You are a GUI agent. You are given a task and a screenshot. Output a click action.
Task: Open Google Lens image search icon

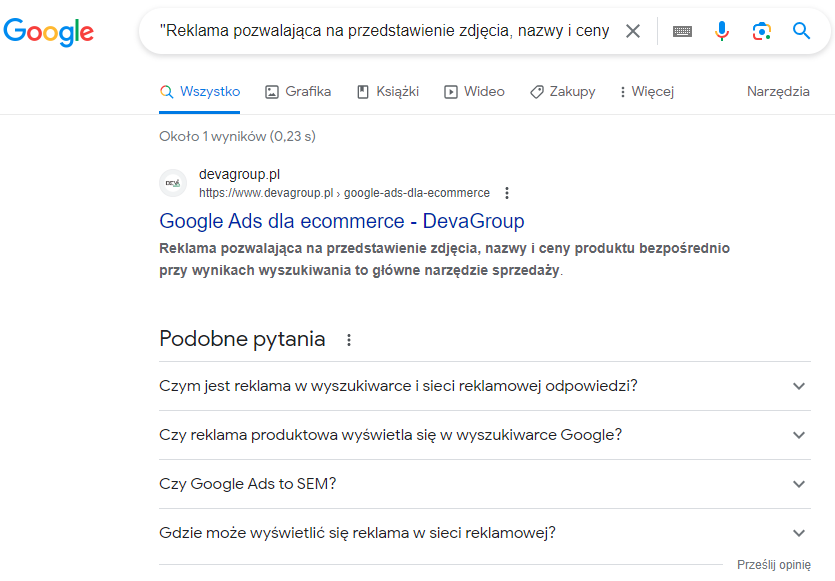point(762,31)
